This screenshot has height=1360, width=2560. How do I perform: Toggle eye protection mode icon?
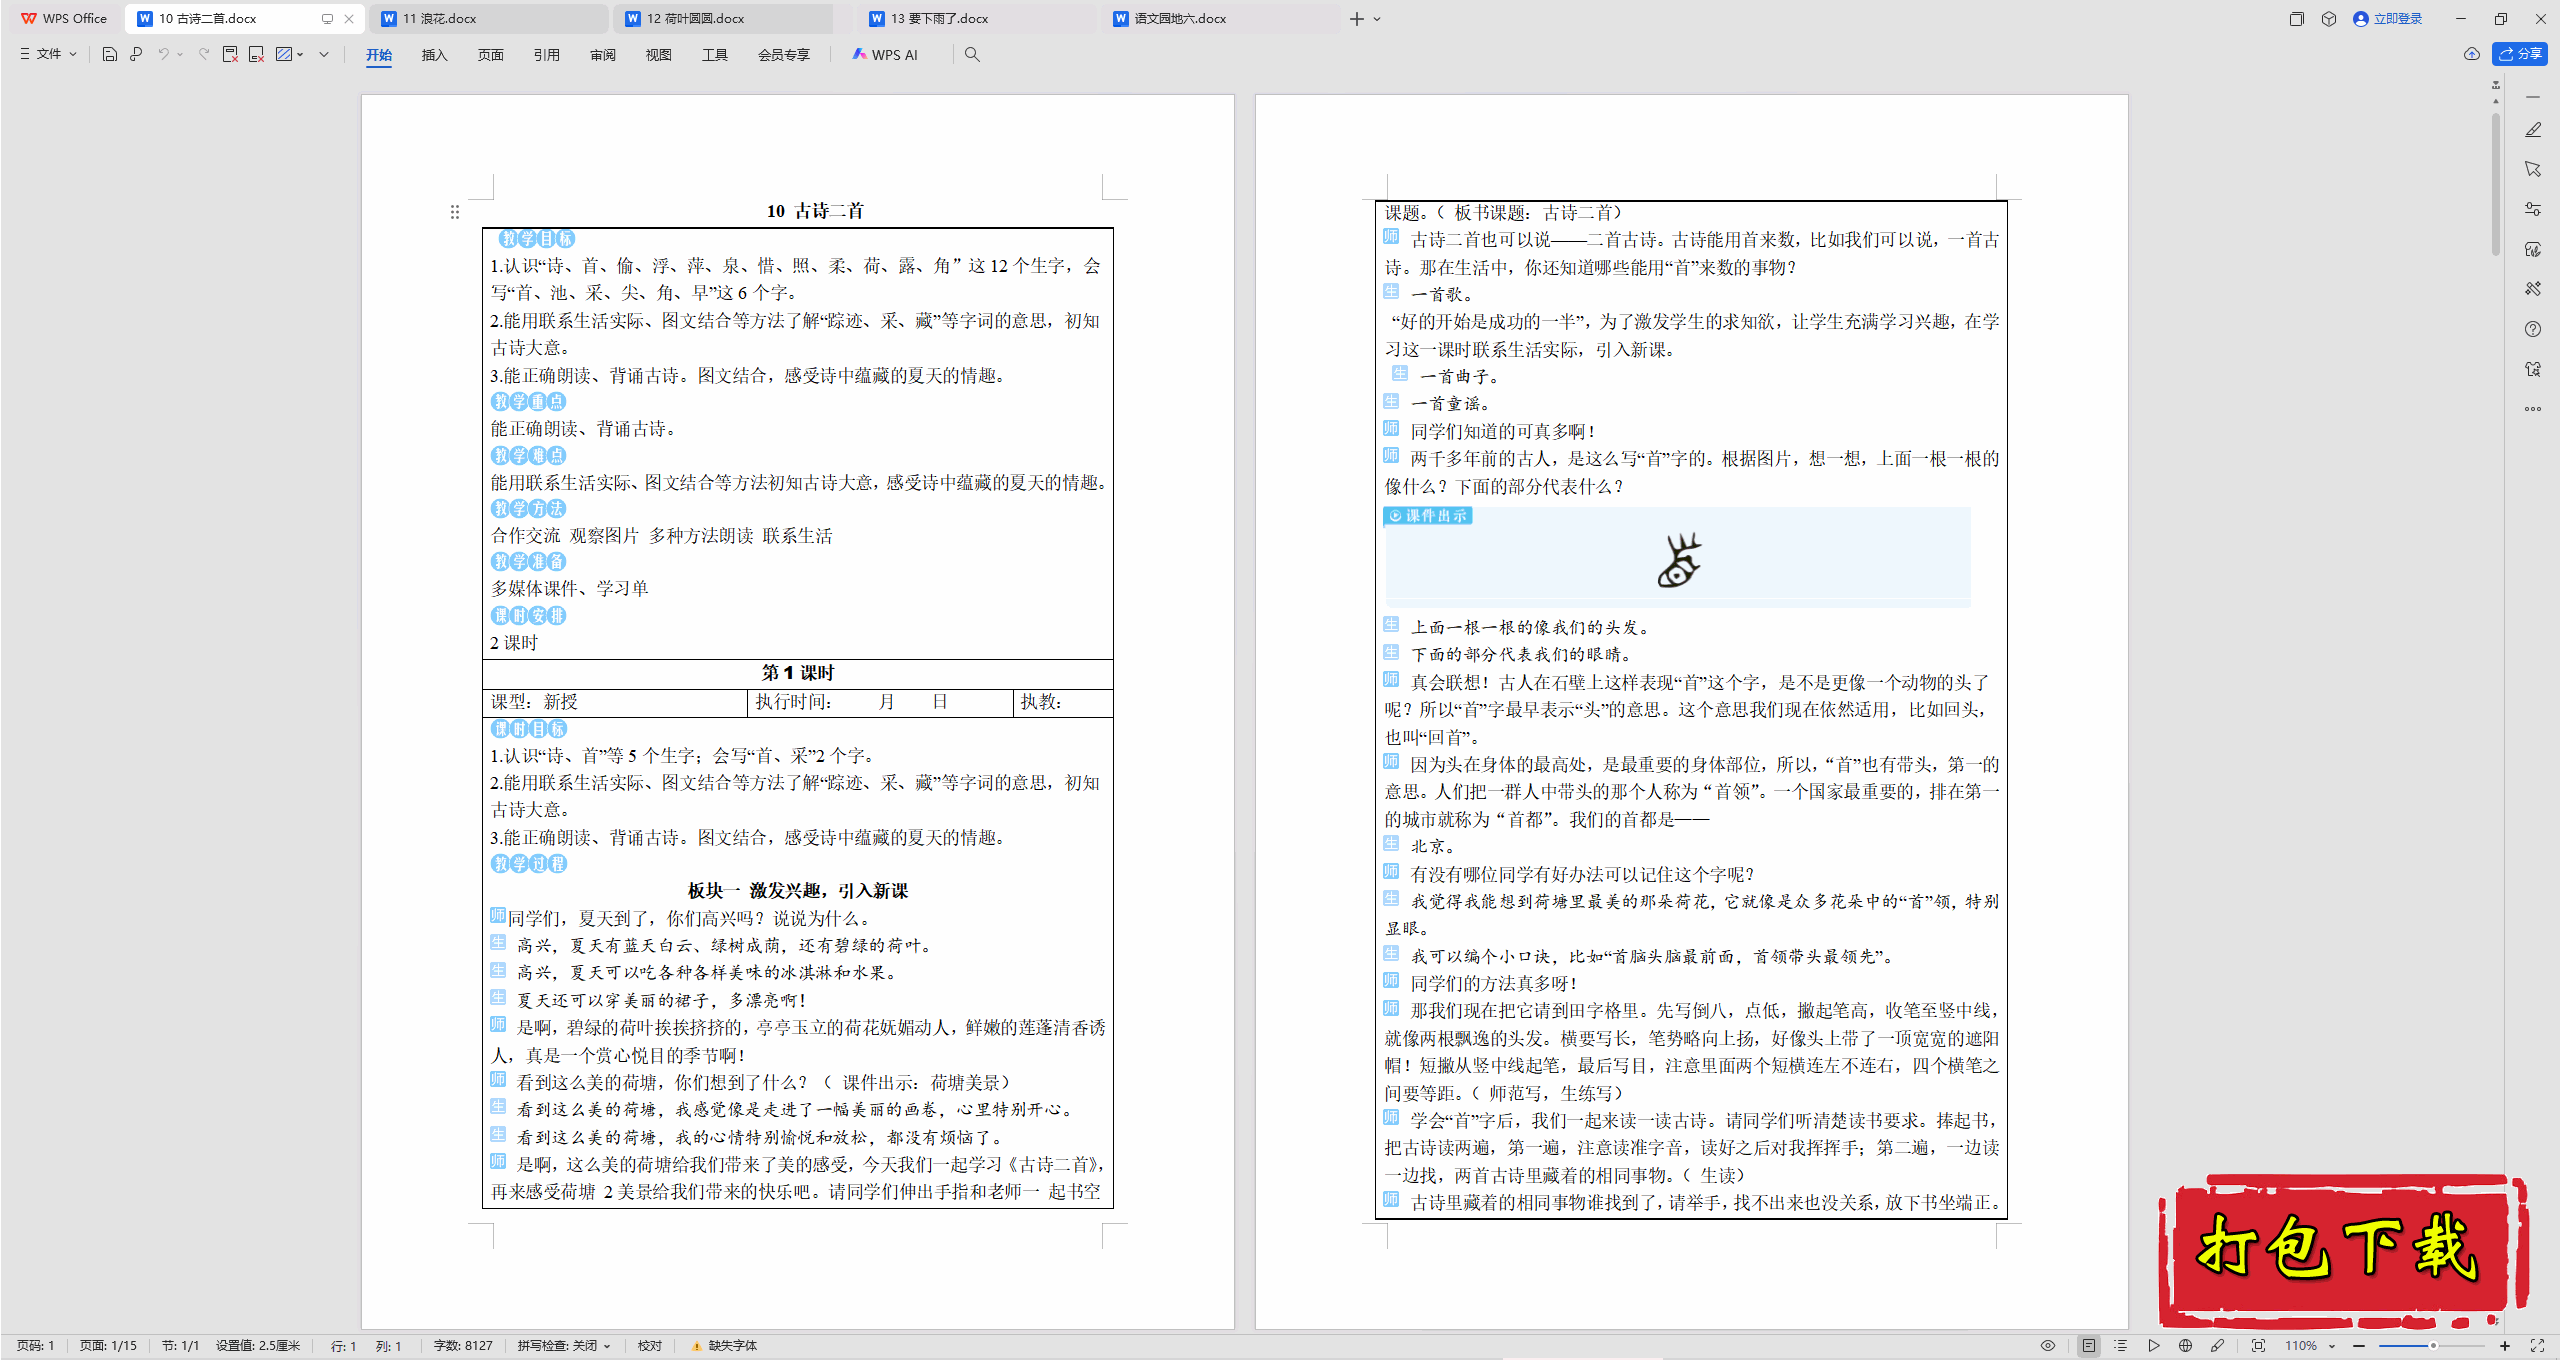point(2048,1345)
